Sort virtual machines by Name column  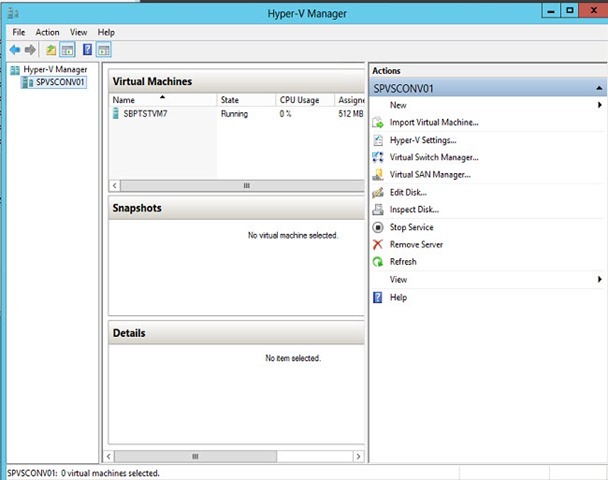(x=163, y=100)
